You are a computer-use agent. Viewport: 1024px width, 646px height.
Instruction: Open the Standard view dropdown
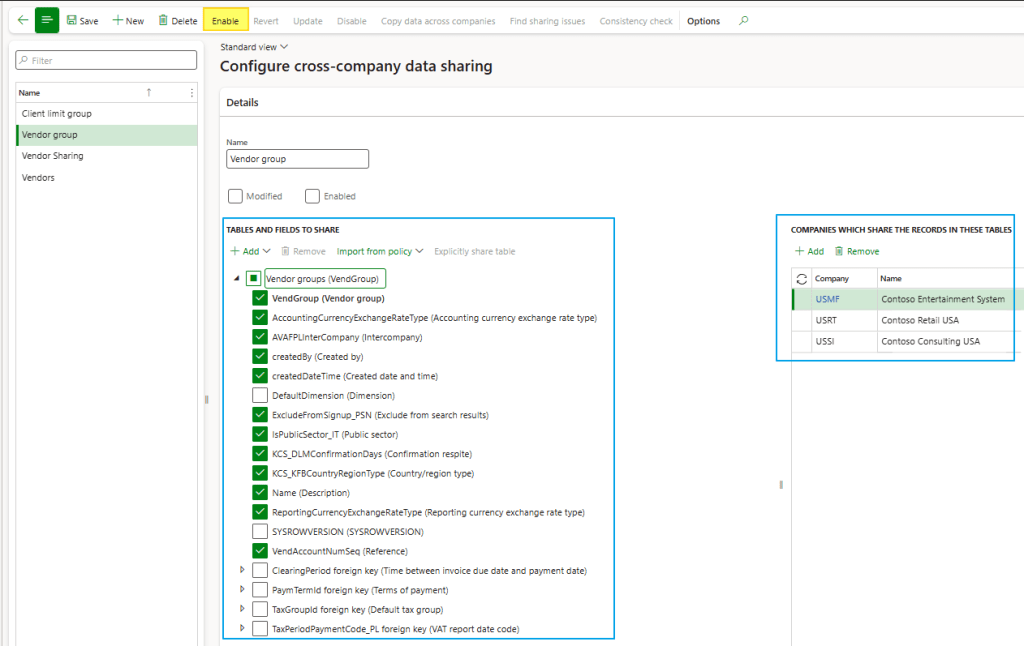(x=254, y=47)
